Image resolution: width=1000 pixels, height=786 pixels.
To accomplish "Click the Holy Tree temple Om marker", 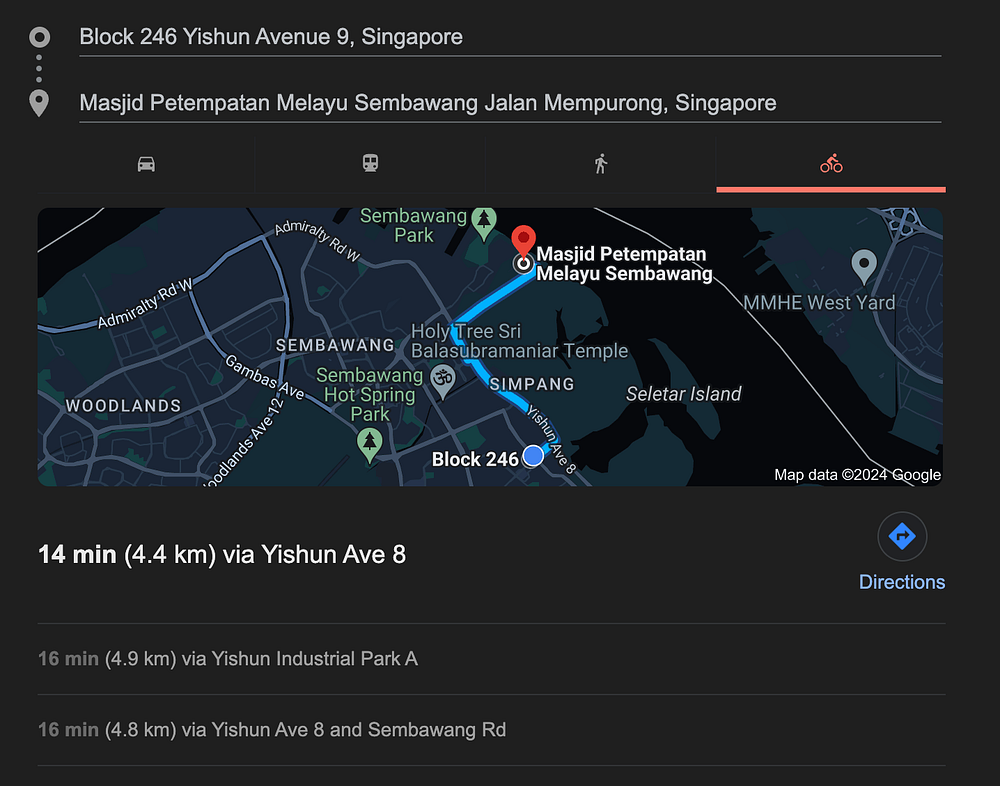I will click(x=442, y=381).
